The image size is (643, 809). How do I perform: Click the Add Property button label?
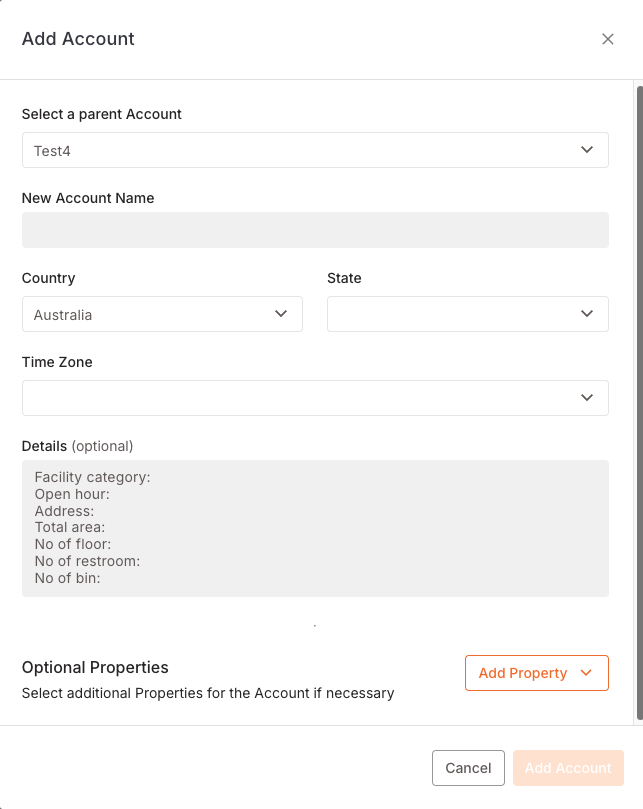coord(523,673)
